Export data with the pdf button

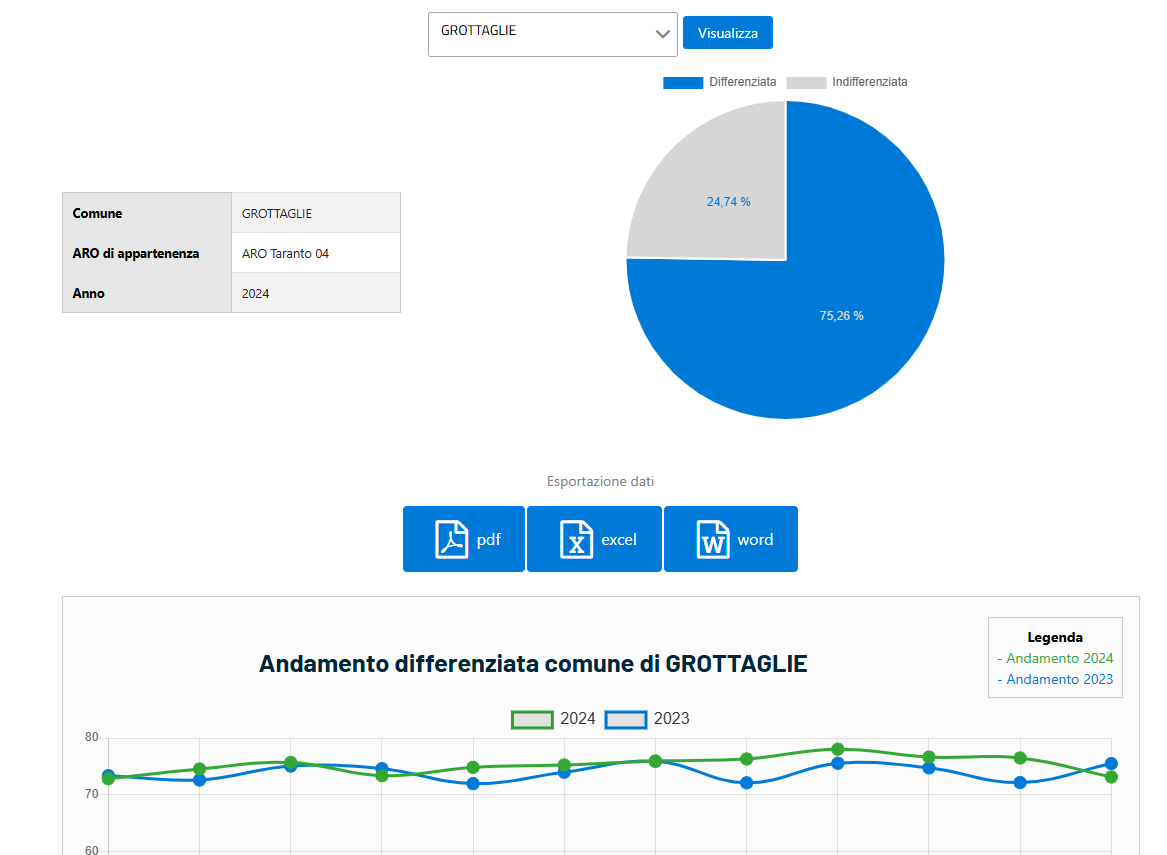[464, 539]
